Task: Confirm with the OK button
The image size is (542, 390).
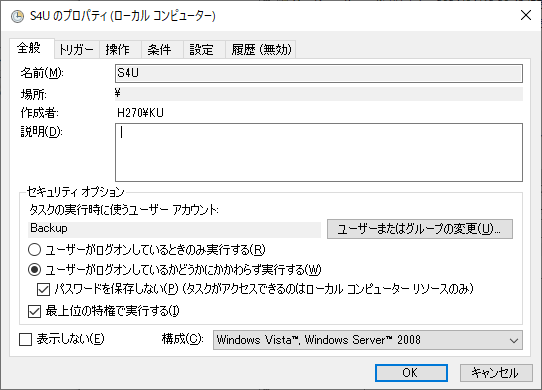Action: pyautogui.click(x=411, y=373)
